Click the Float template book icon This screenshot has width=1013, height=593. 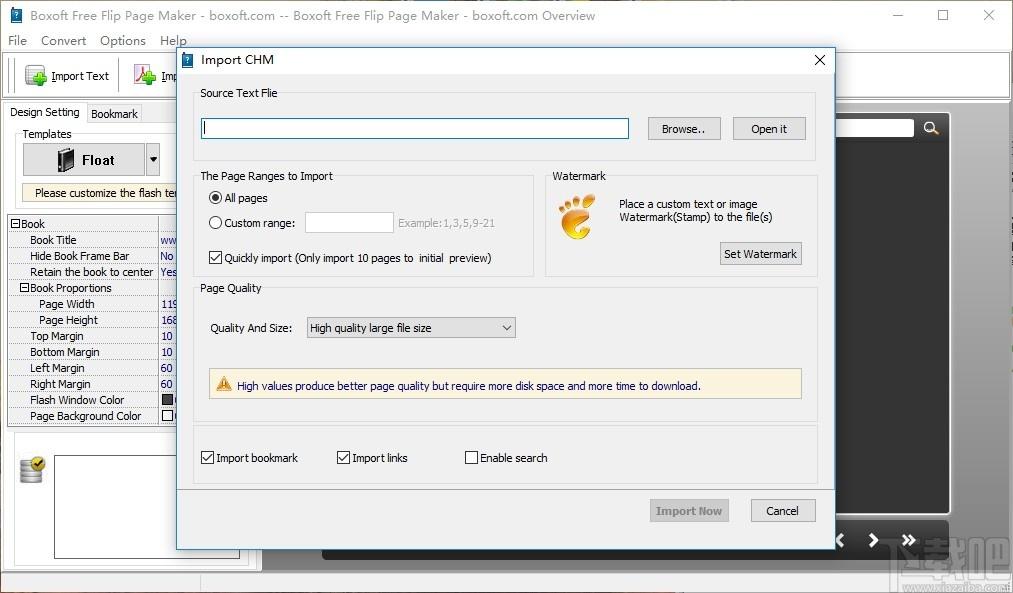point(66,160)
